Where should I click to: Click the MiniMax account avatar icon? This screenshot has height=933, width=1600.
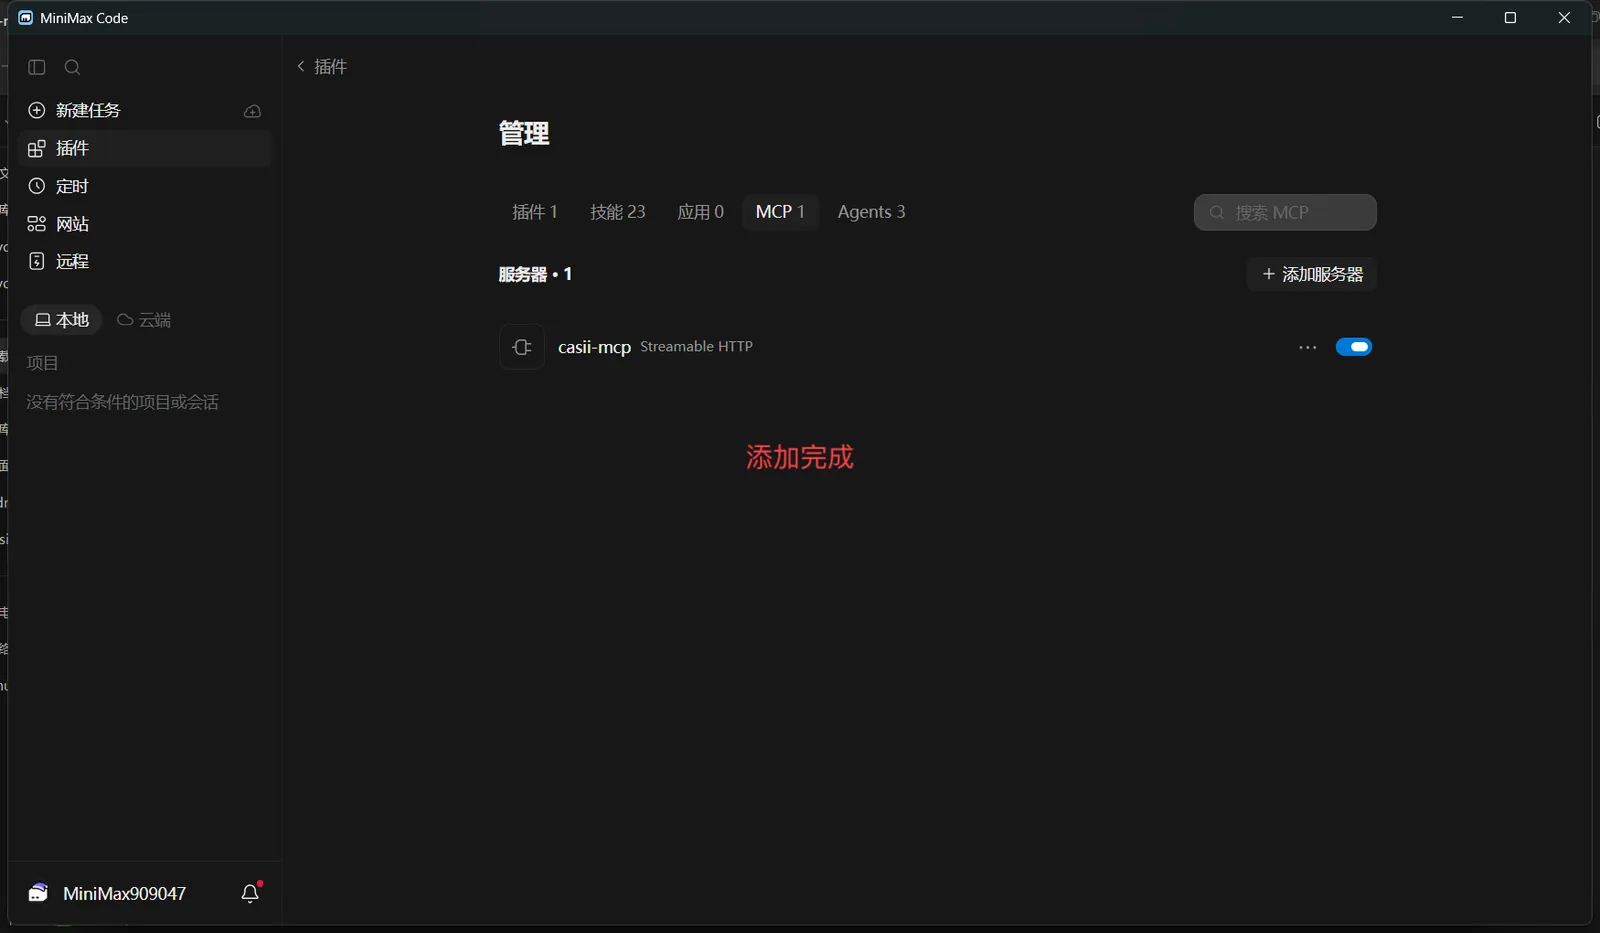pyautogui.click(x=38, y=893)
